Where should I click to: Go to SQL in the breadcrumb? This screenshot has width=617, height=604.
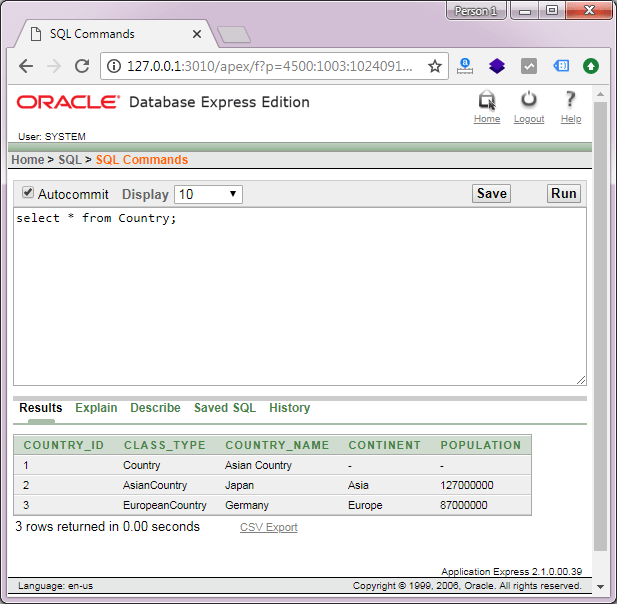coord(70,160)
